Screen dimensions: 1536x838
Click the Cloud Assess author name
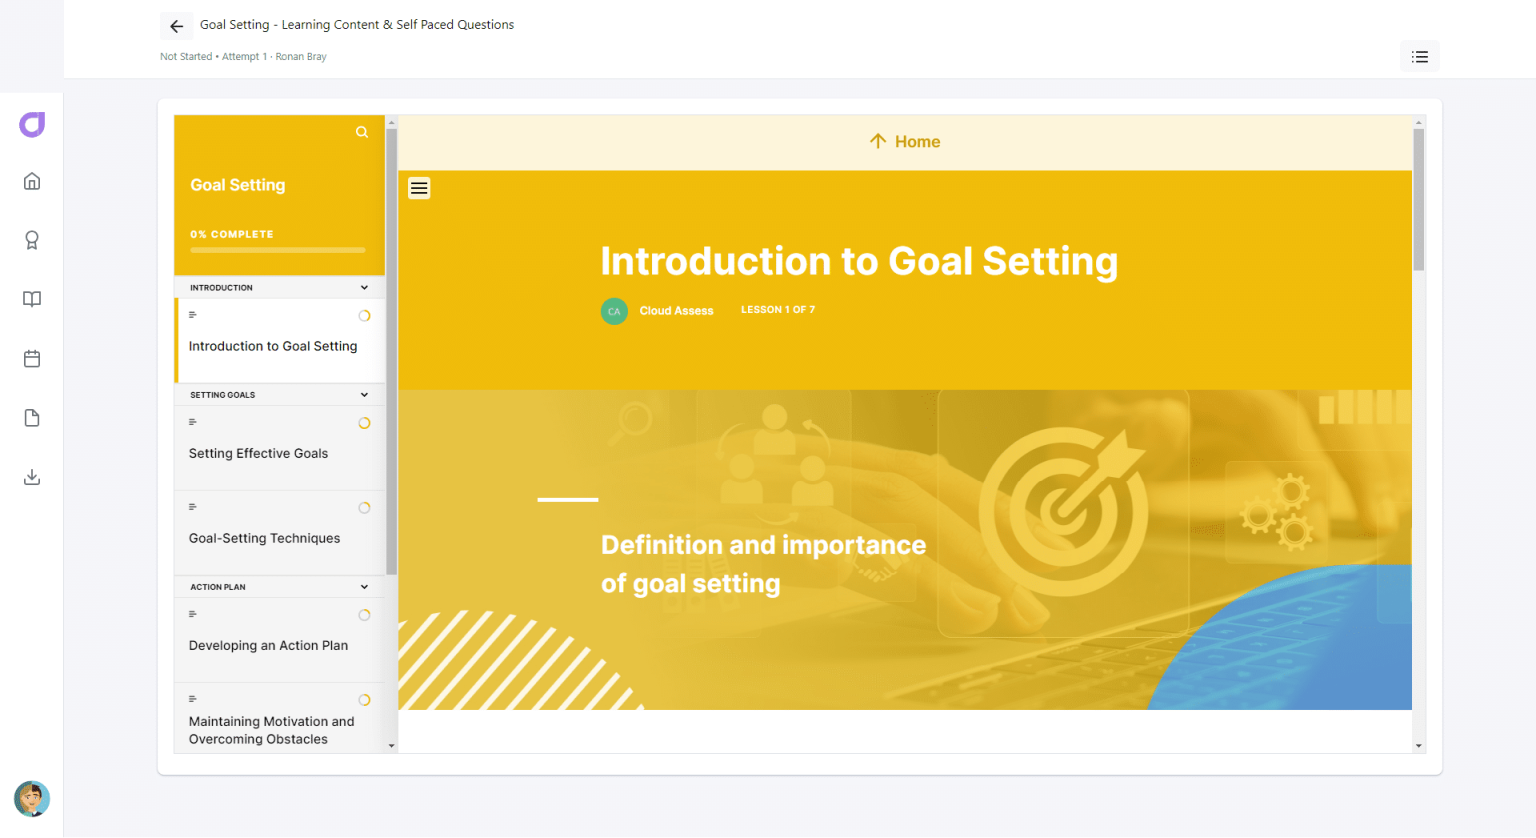pos(677,311)
